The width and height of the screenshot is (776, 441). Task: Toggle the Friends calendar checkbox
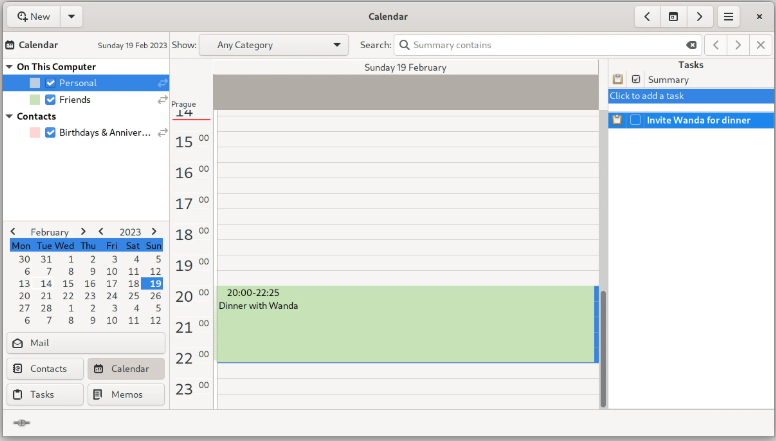(51, 100)
